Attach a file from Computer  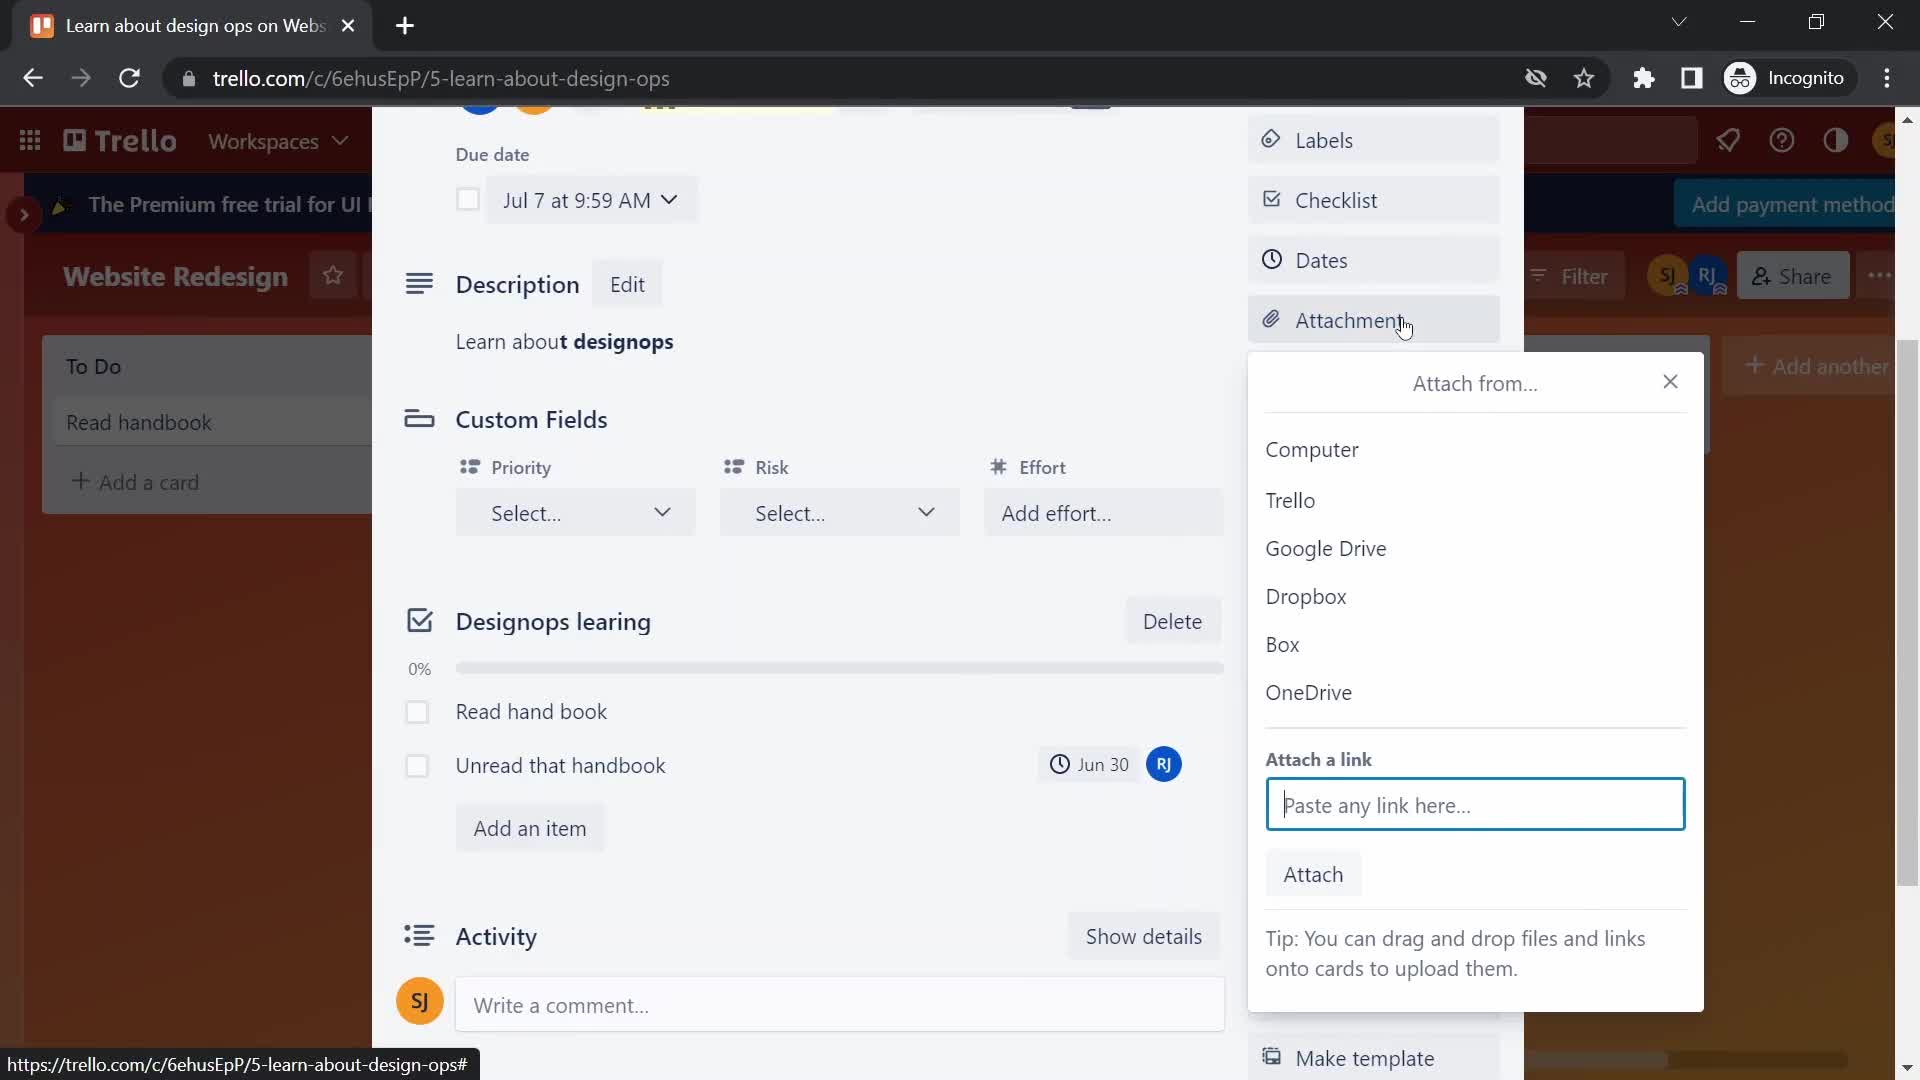[1475, 450]
